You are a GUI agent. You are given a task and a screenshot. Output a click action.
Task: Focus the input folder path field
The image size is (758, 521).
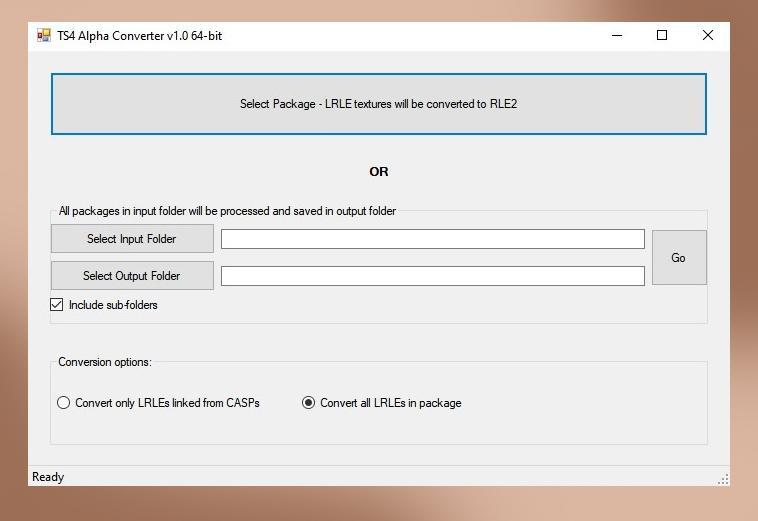433,239
